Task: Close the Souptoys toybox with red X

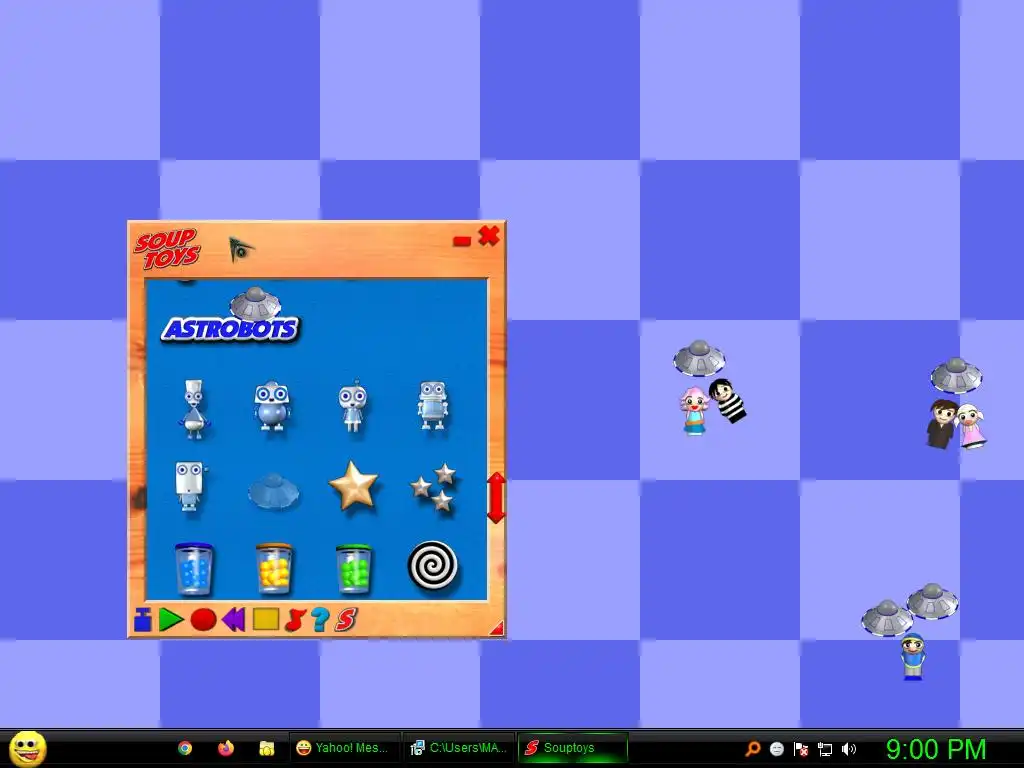Action: tap(488, 235)
